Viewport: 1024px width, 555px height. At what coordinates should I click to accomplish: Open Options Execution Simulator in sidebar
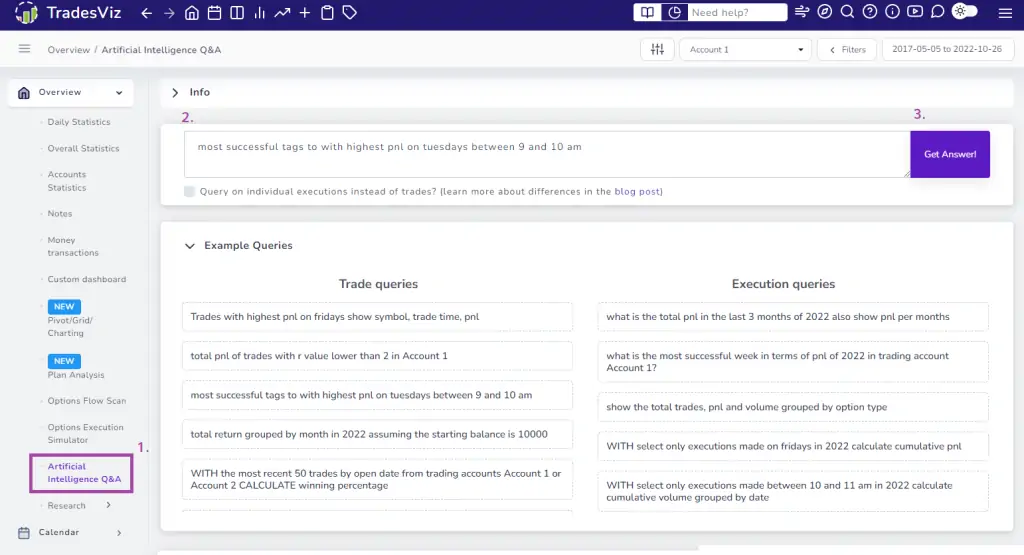pyautogui.click(x=85, y=434)
